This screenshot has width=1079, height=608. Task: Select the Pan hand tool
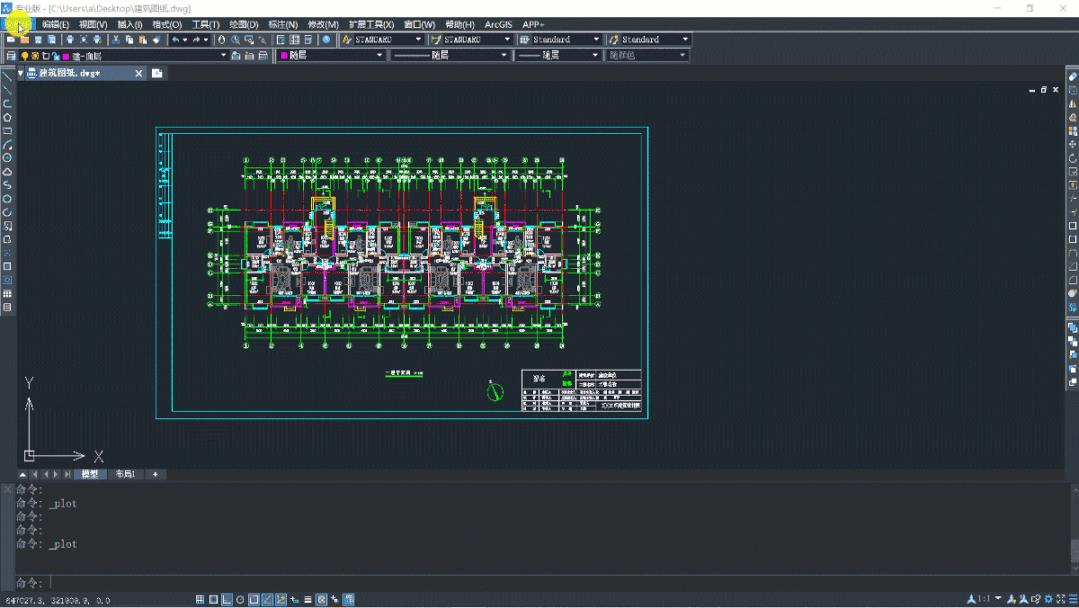coord(222,40)
